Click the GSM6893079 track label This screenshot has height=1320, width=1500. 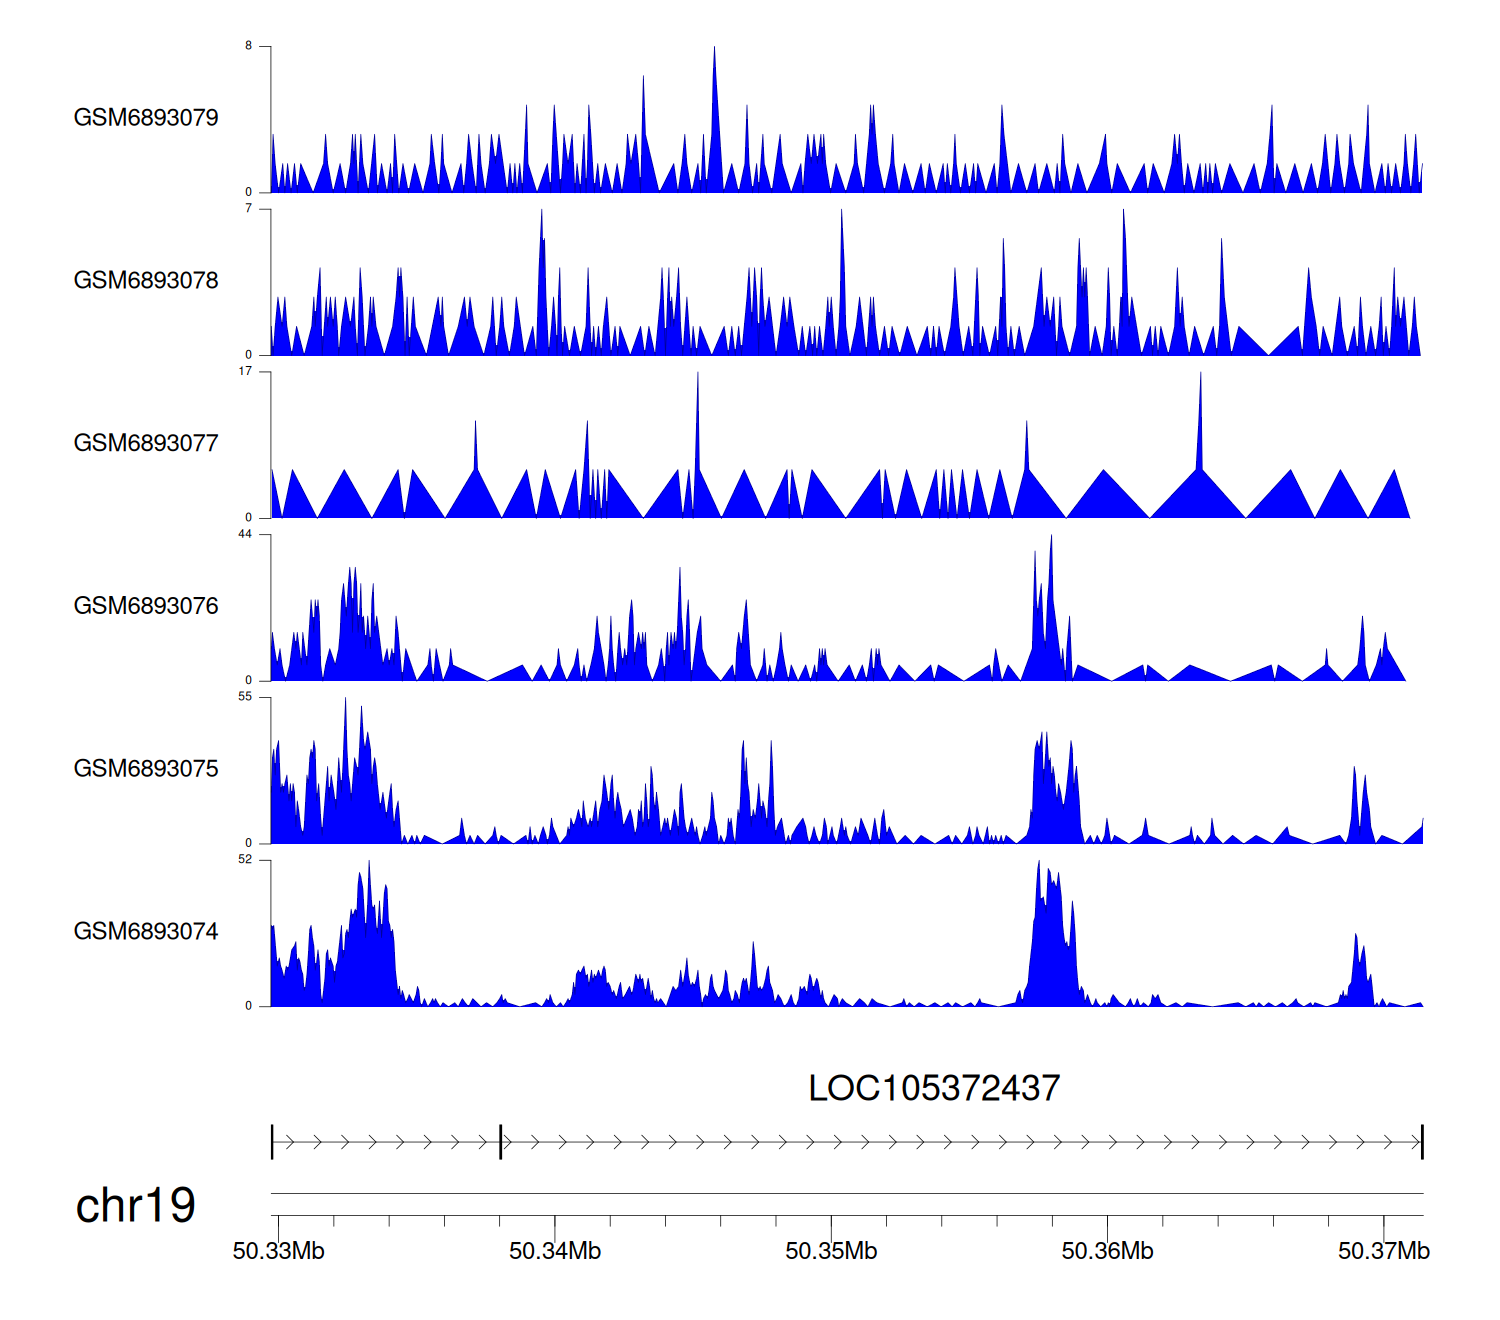(x=146, y=118)
